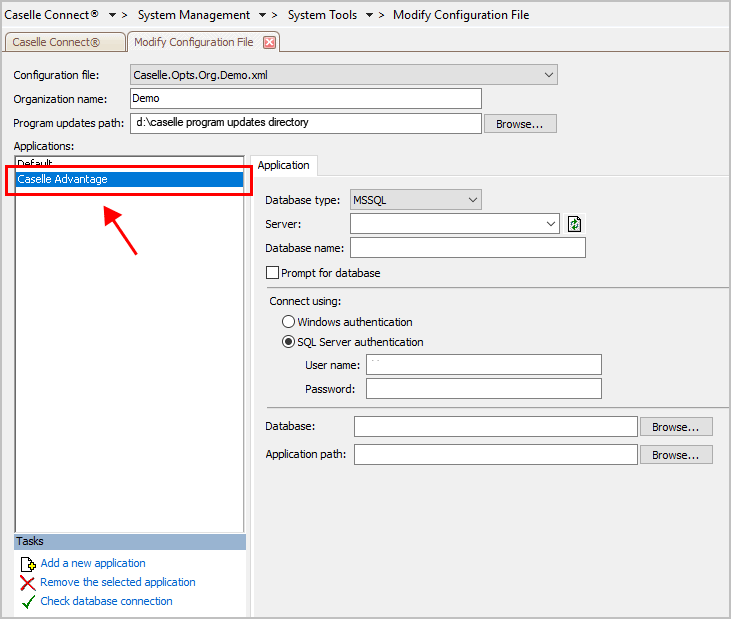731x619 pixels.
Task: Click Caselle Connect in the breadcrumb
Action: pos(51,15)
